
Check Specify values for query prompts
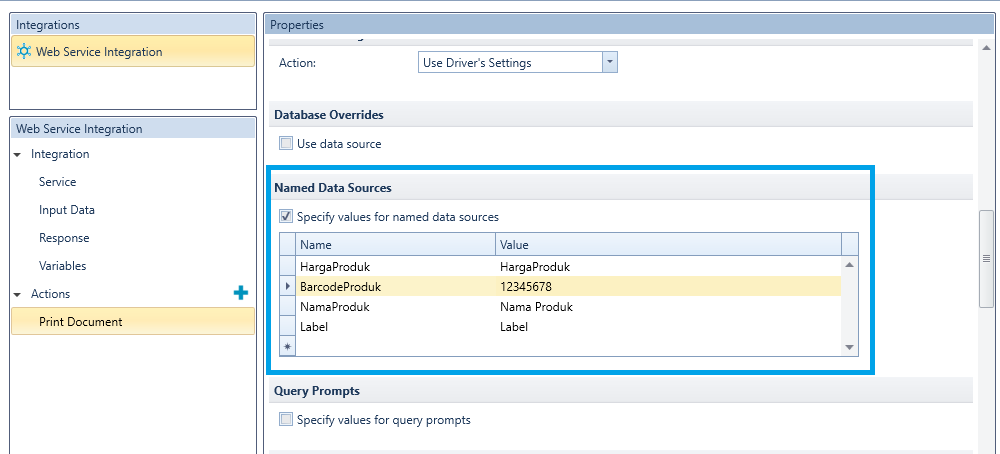(286, 420)
